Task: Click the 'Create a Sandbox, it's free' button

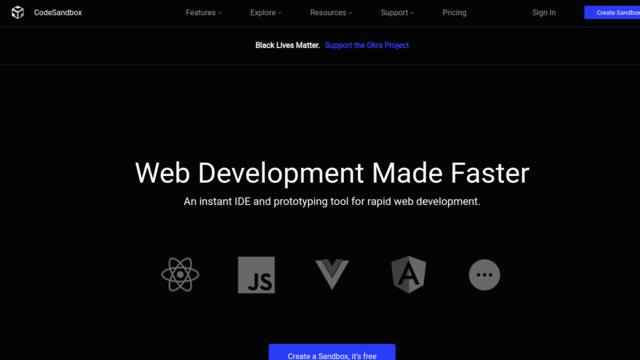Action: tap(332, 353)
